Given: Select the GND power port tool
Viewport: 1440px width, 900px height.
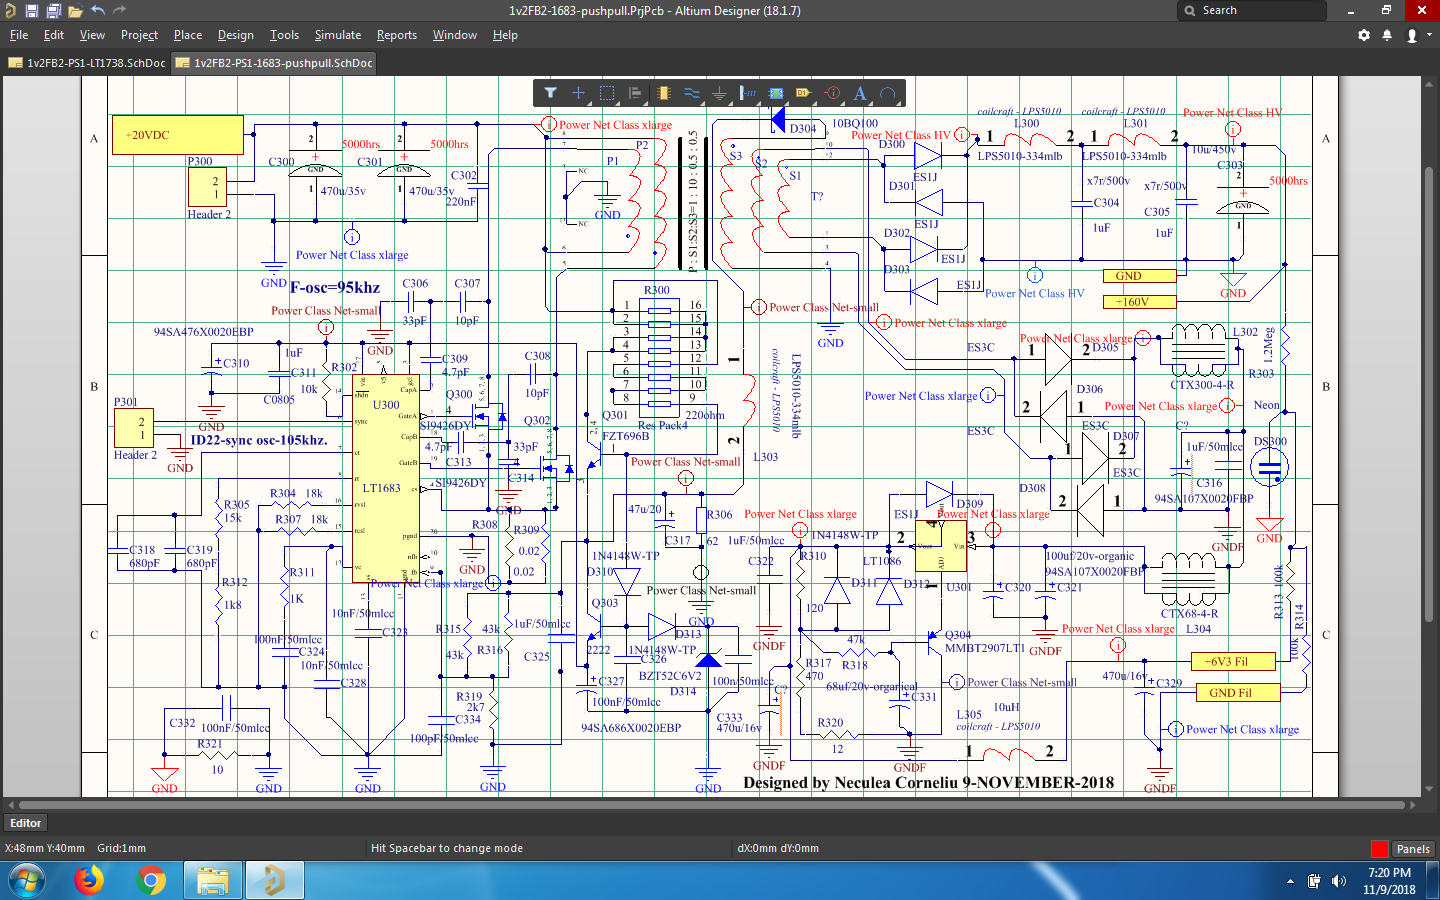Looking at the screenshot, I should 719,93.
